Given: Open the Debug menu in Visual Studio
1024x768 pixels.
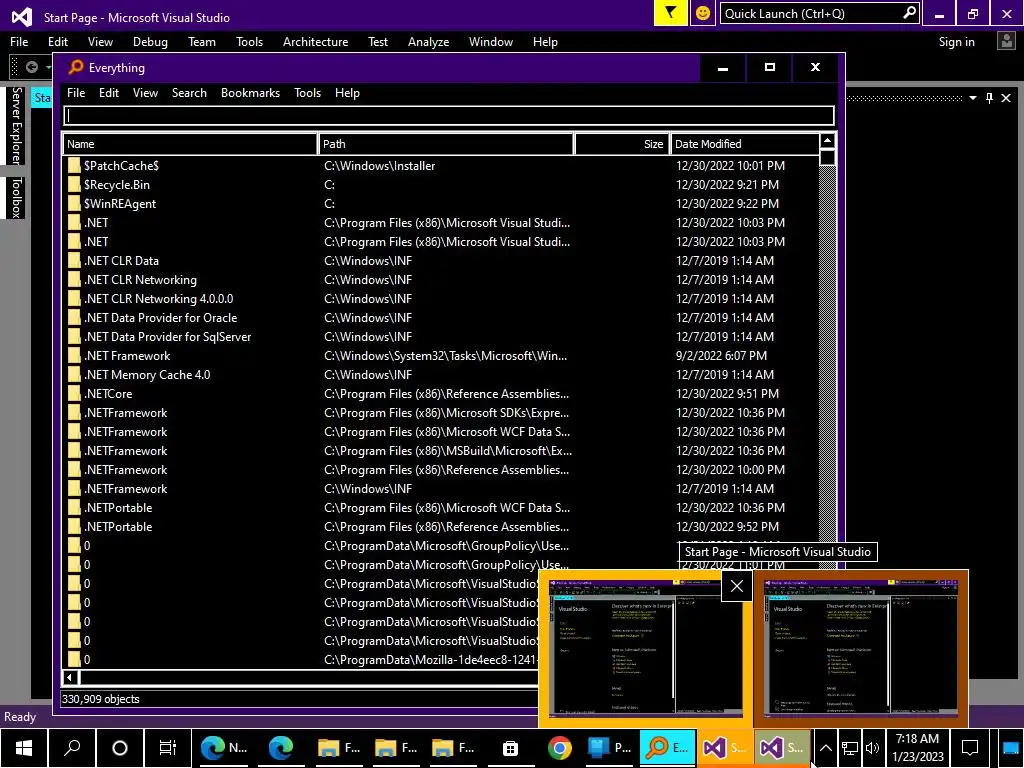Looking at the screenshot, I should click(150, 42).
